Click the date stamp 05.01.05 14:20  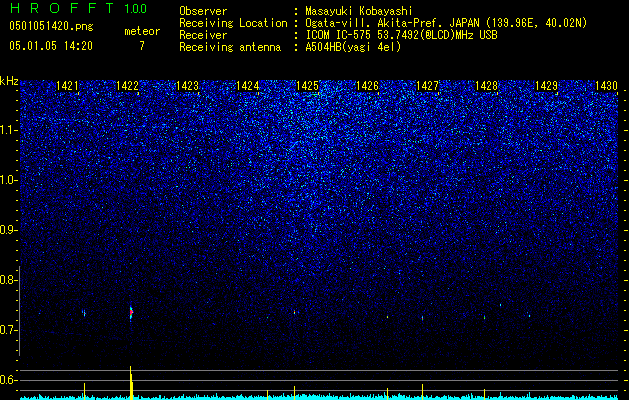51,46
